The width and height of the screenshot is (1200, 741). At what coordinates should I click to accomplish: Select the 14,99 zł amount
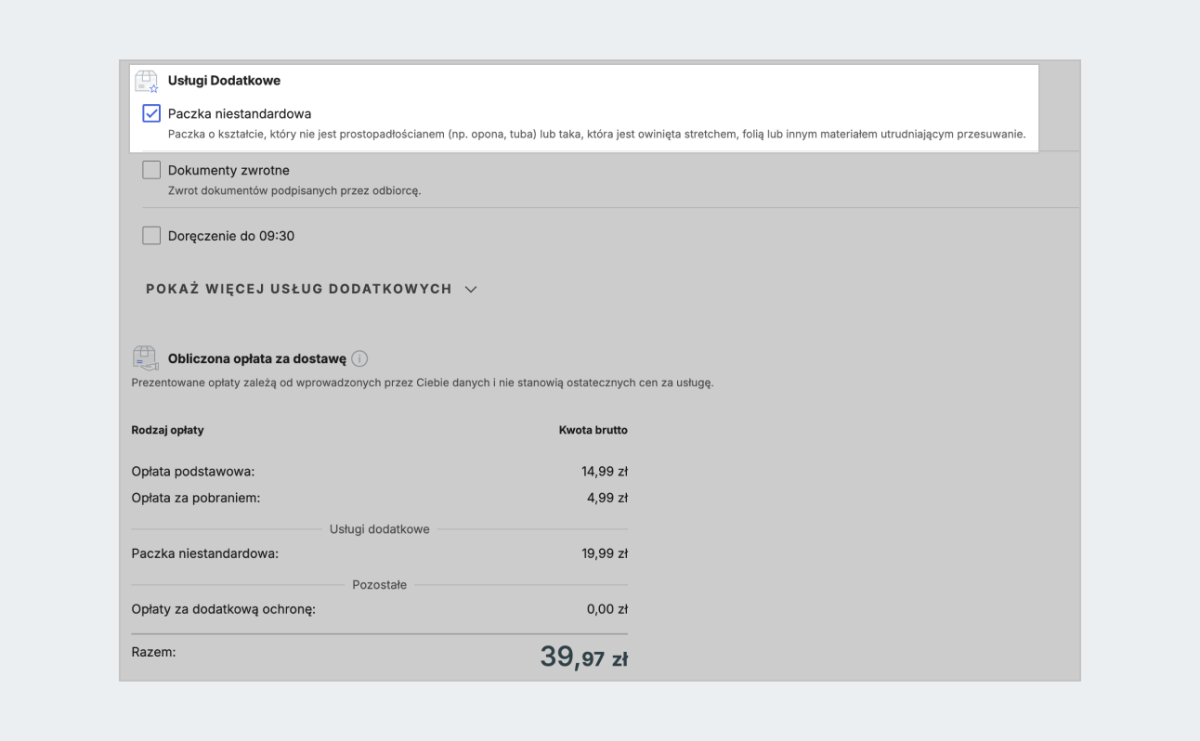(604, 472)
